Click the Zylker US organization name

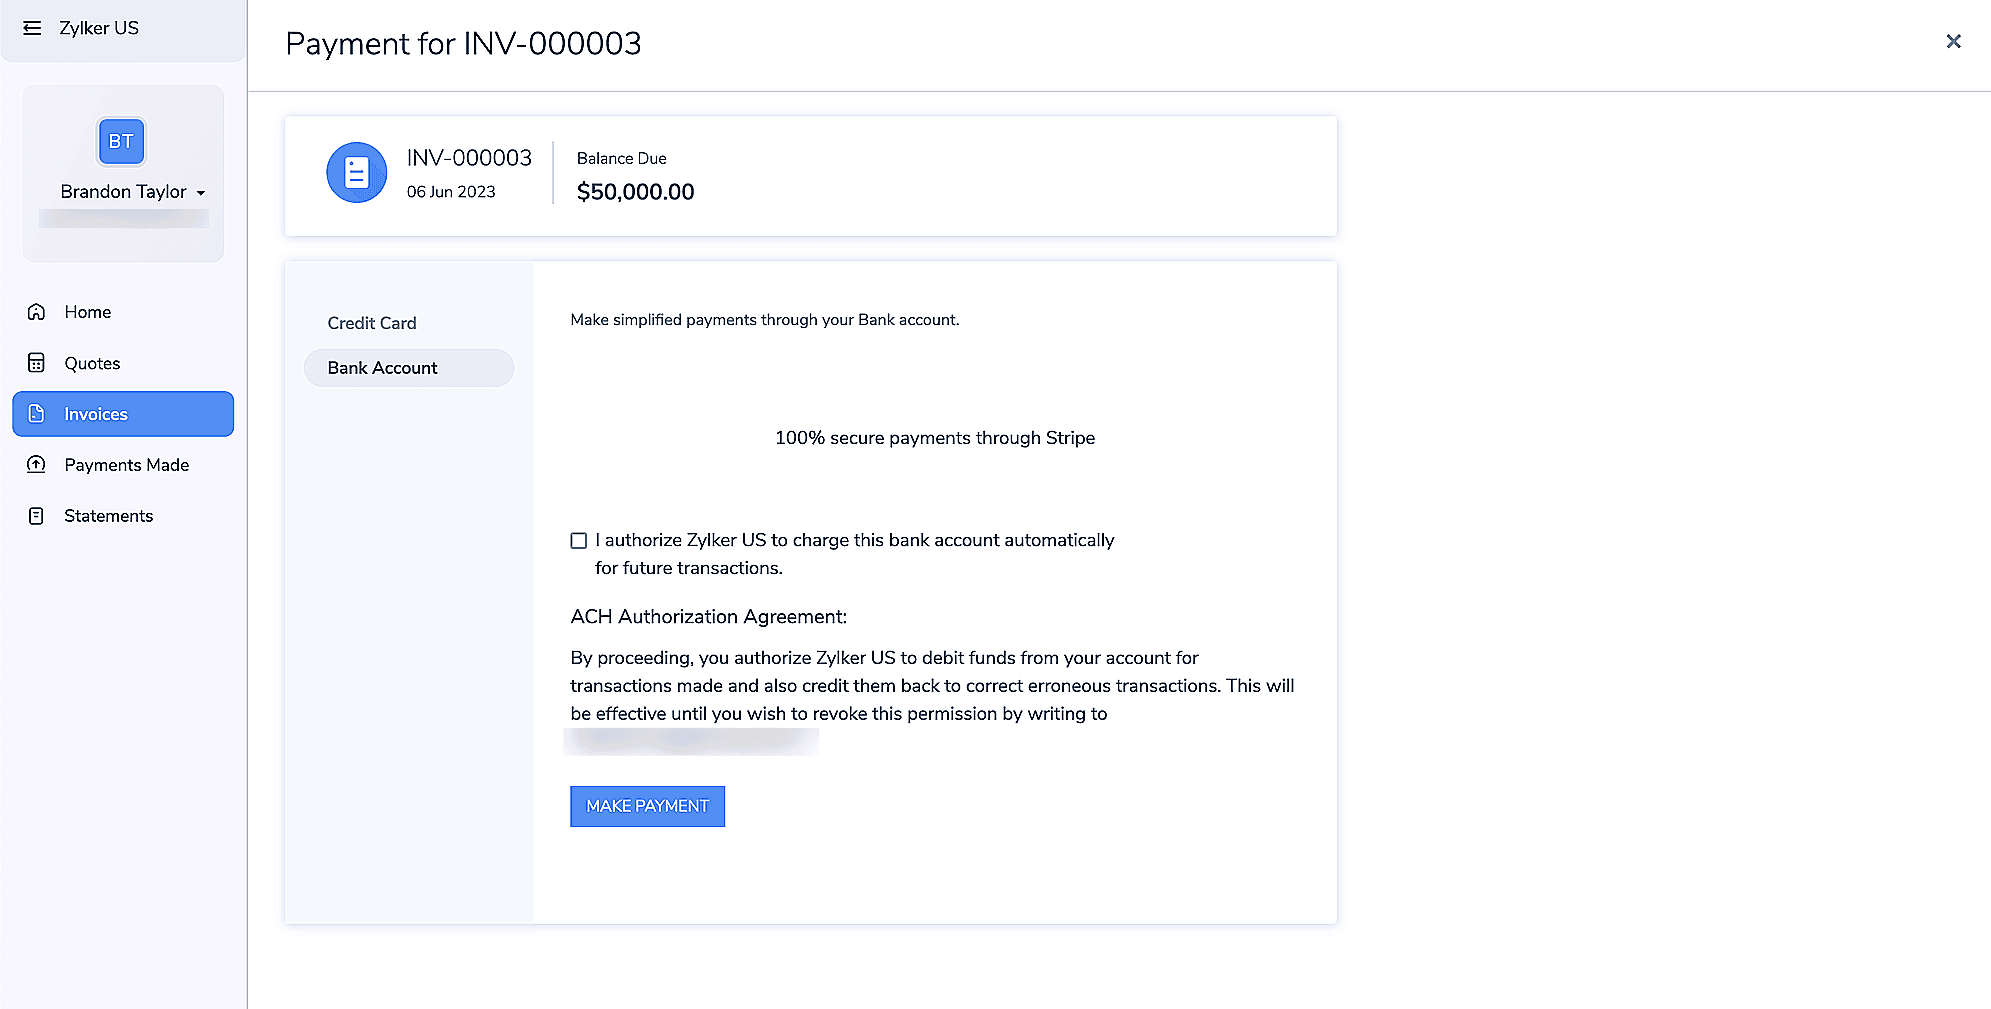(x=99, y=28)
